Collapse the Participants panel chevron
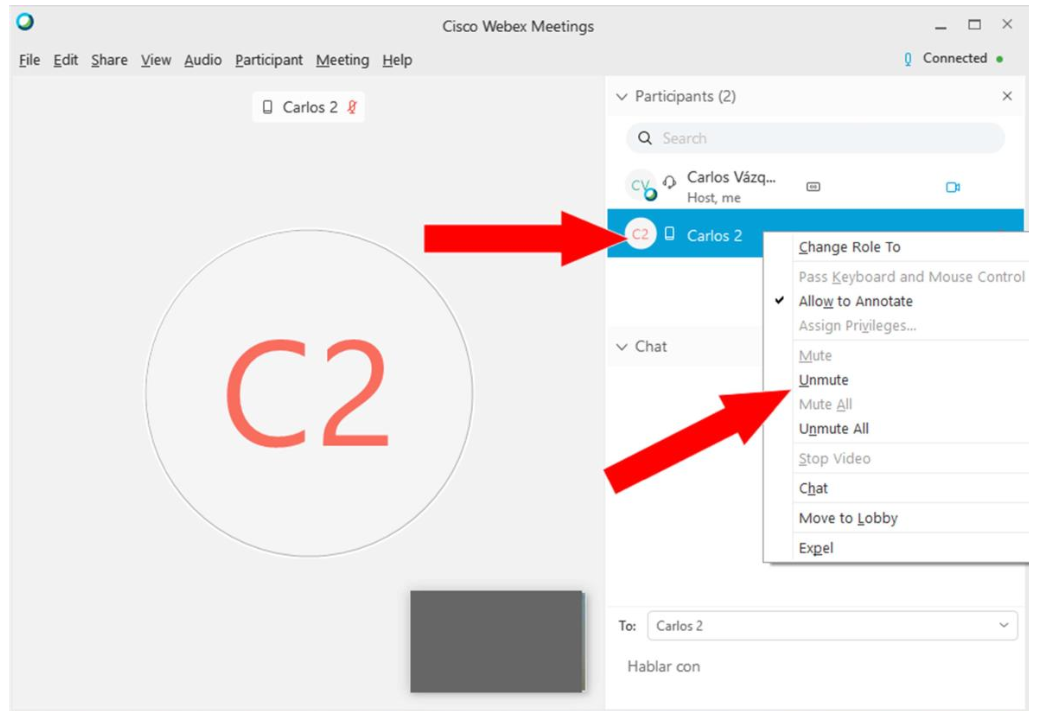Image resolution: width=1041 pixels, height=711 pixels. pyautogui.click(x=621, y=97)
